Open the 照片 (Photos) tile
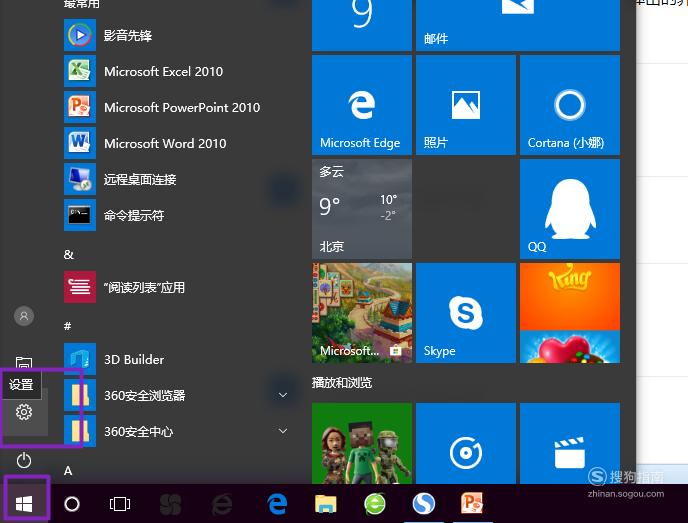688x523 pixels. pyautogui.click(x=466, y=105)
